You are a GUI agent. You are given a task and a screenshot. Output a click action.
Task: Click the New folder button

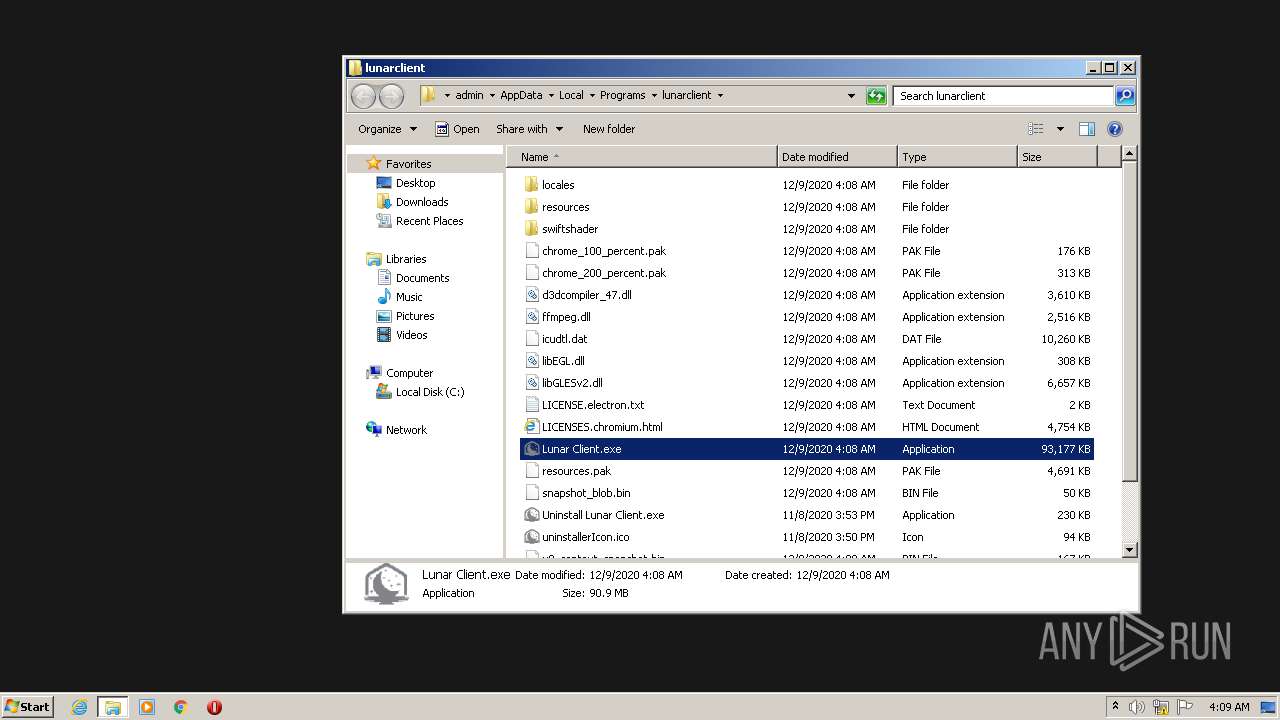609,129
